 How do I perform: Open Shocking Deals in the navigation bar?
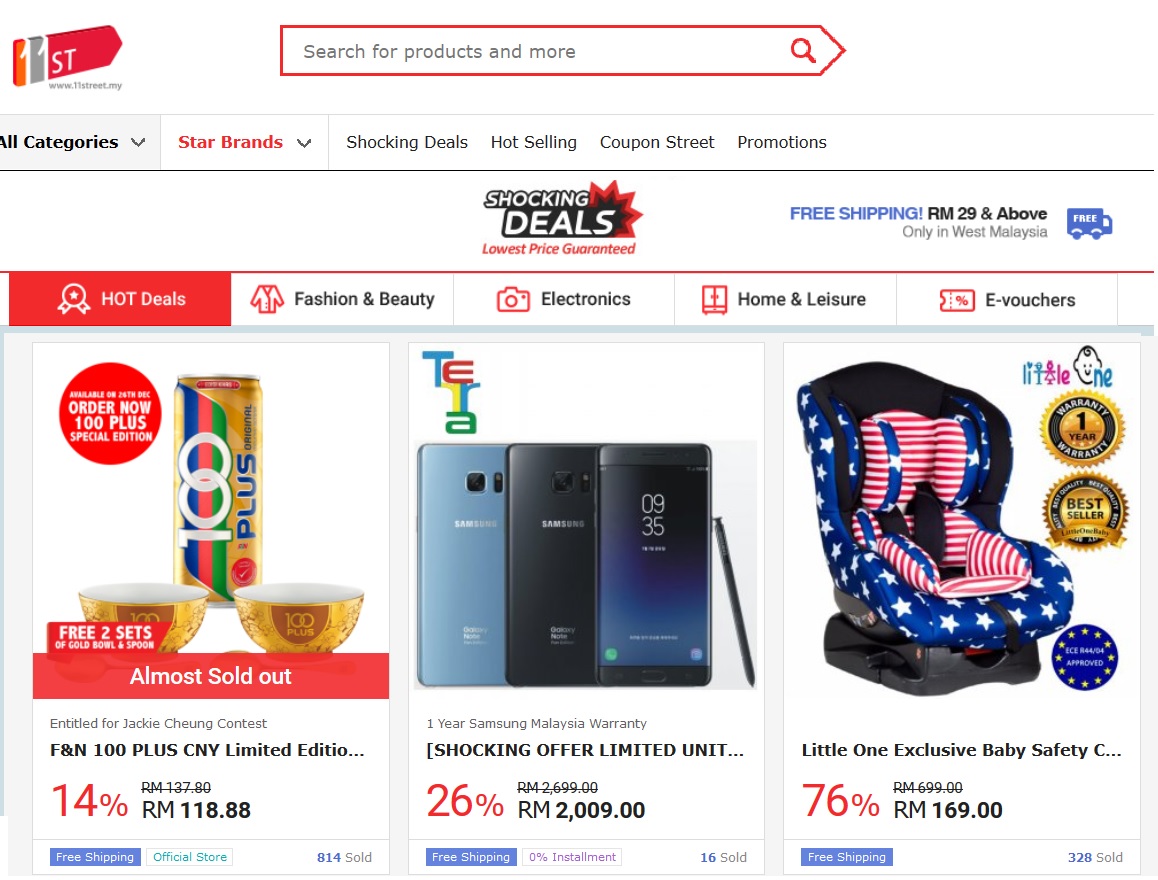407,142
